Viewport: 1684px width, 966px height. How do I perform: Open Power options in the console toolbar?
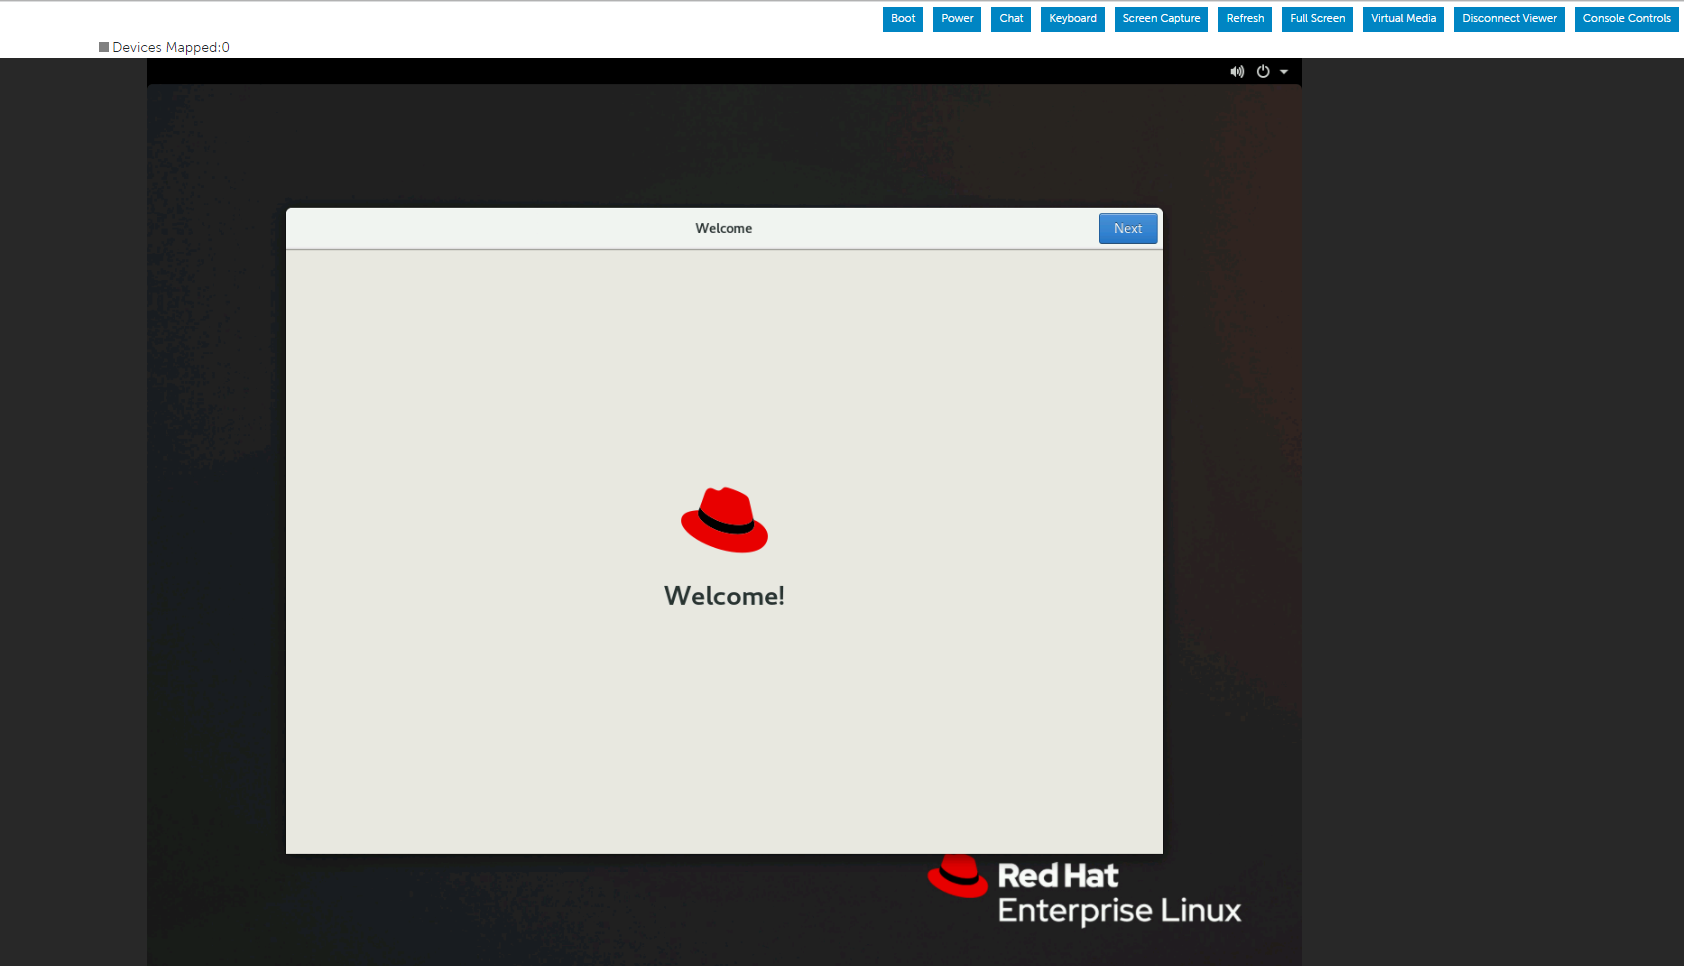pos(956,18)
